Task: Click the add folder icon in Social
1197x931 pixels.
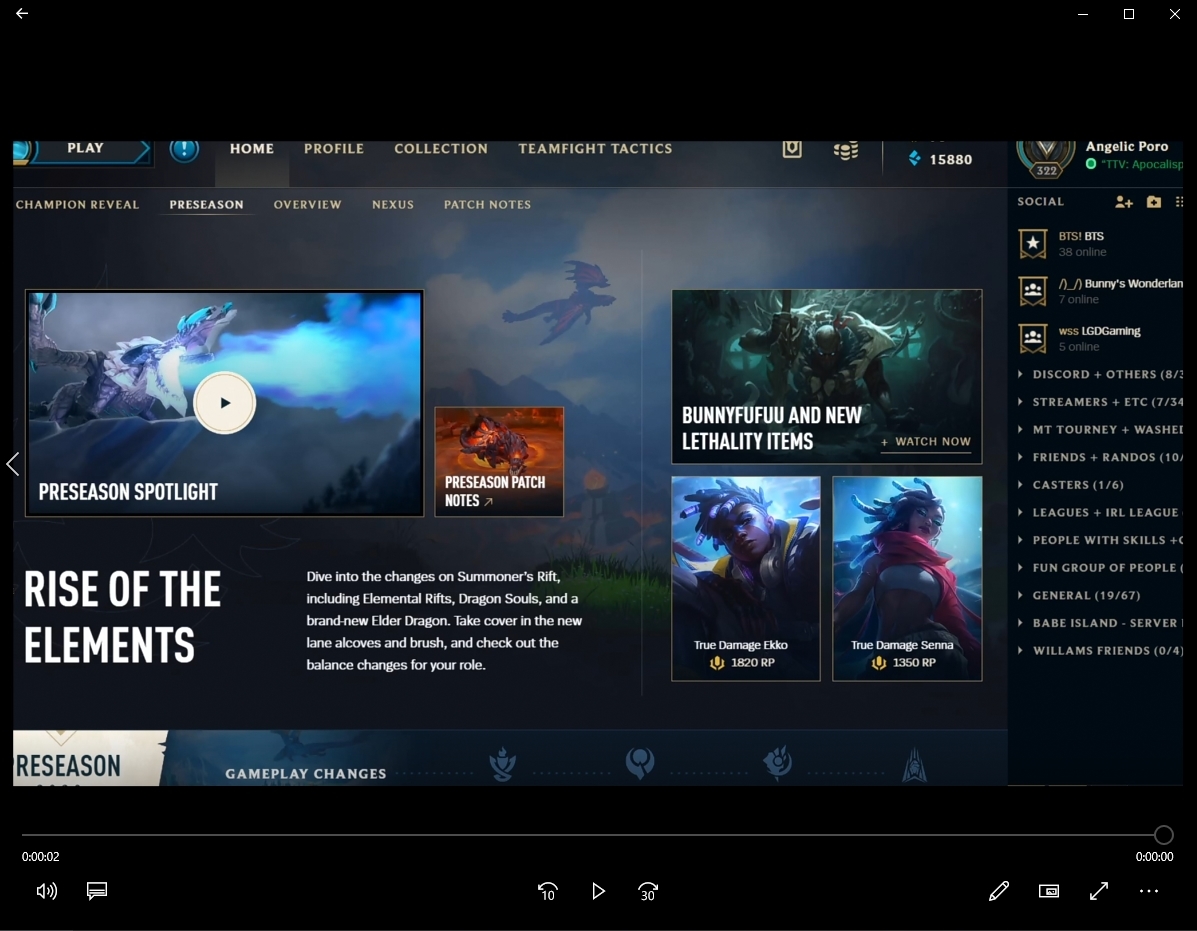Action: pyautogui.click(x=1153, y=202)
